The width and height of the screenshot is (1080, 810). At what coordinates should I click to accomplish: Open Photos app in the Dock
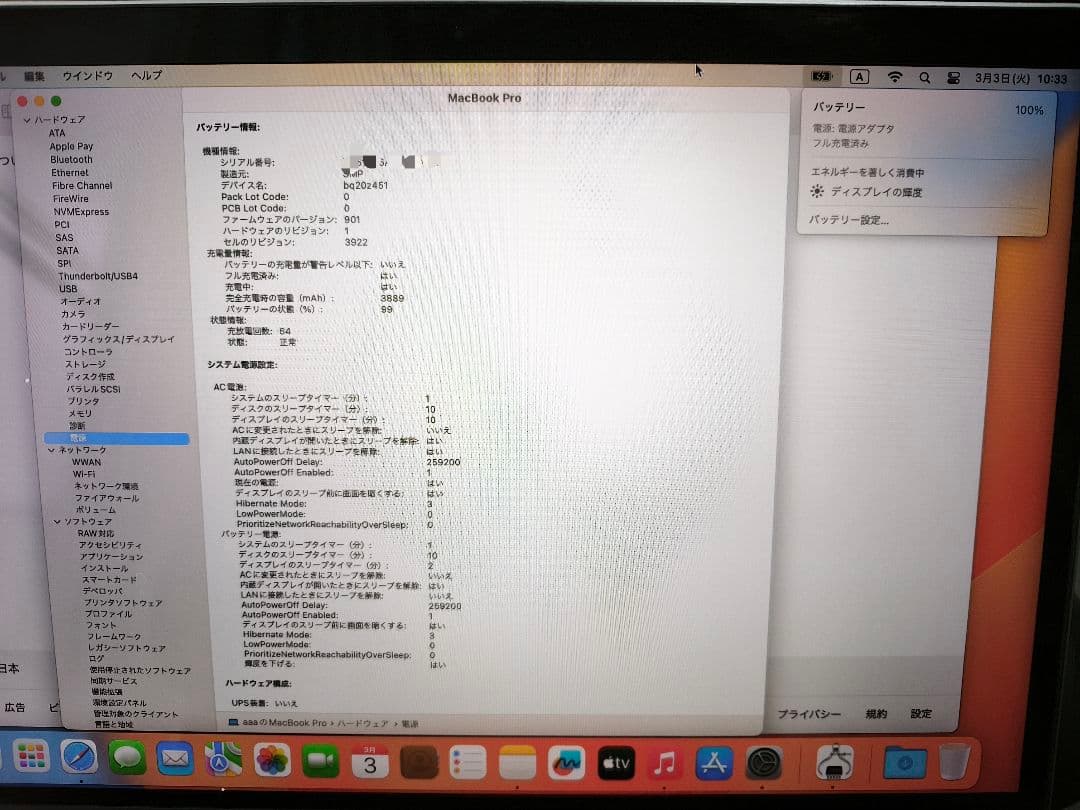pyautogui.click(x=272, y=760)
